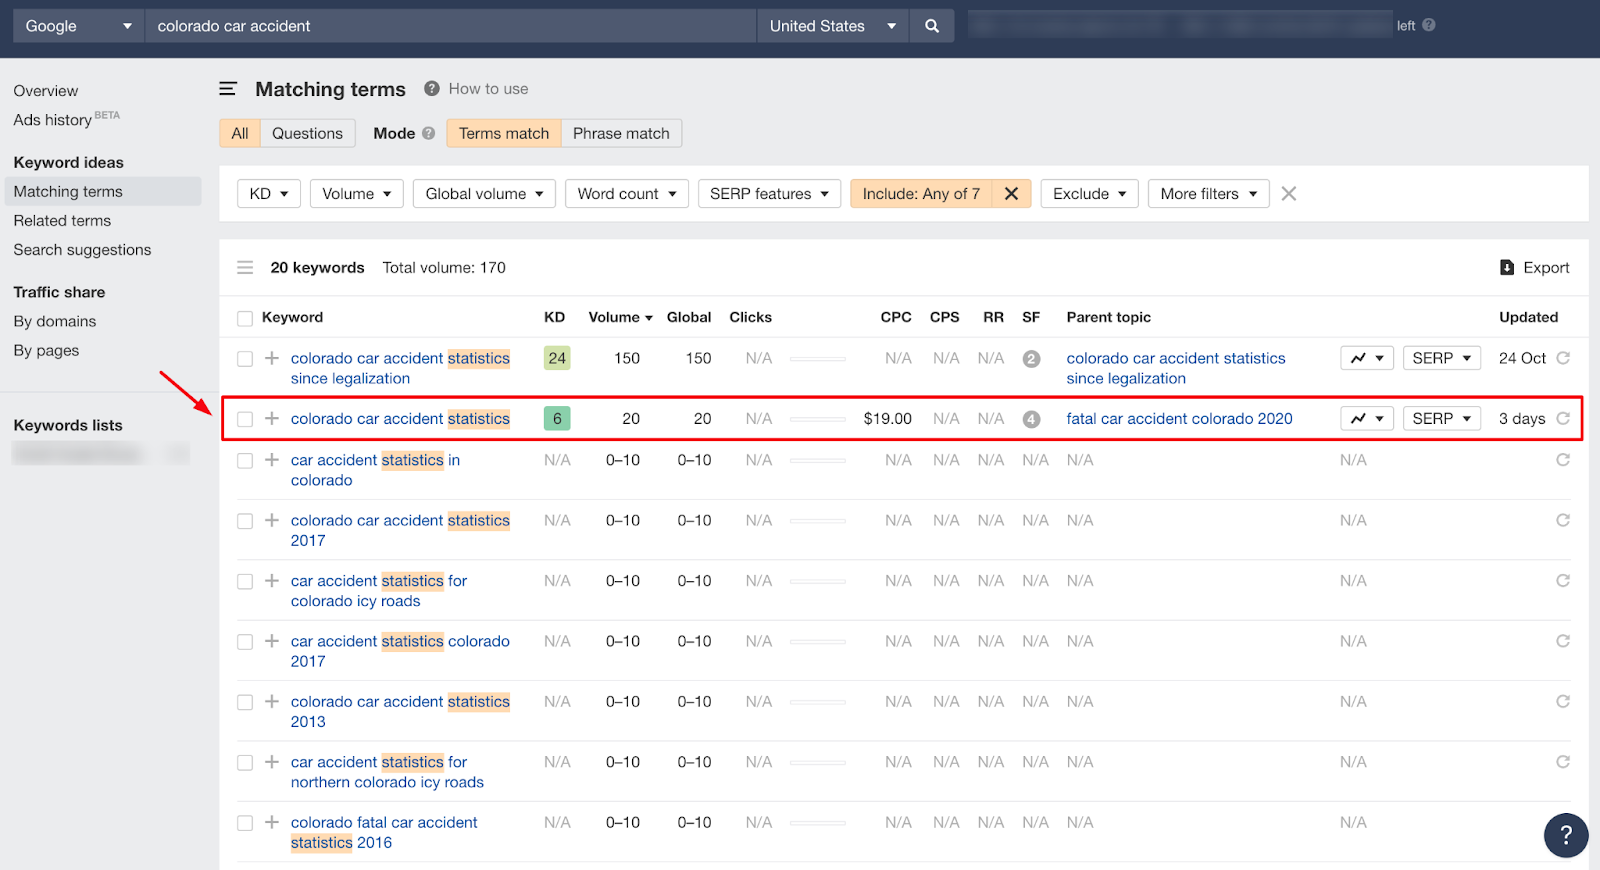The image size is (1600, 870).
Task: Click SF badge 4 in highlighted row
Action: (1032, 419)
